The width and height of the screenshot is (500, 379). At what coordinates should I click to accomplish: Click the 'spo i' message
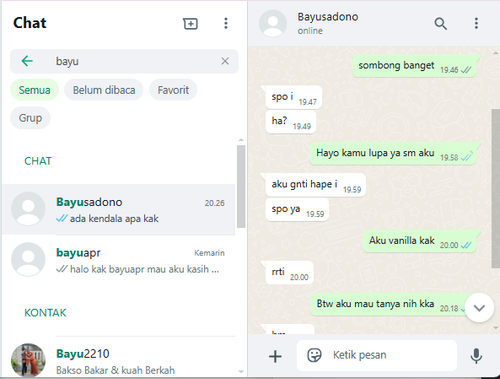pos(294,97)
